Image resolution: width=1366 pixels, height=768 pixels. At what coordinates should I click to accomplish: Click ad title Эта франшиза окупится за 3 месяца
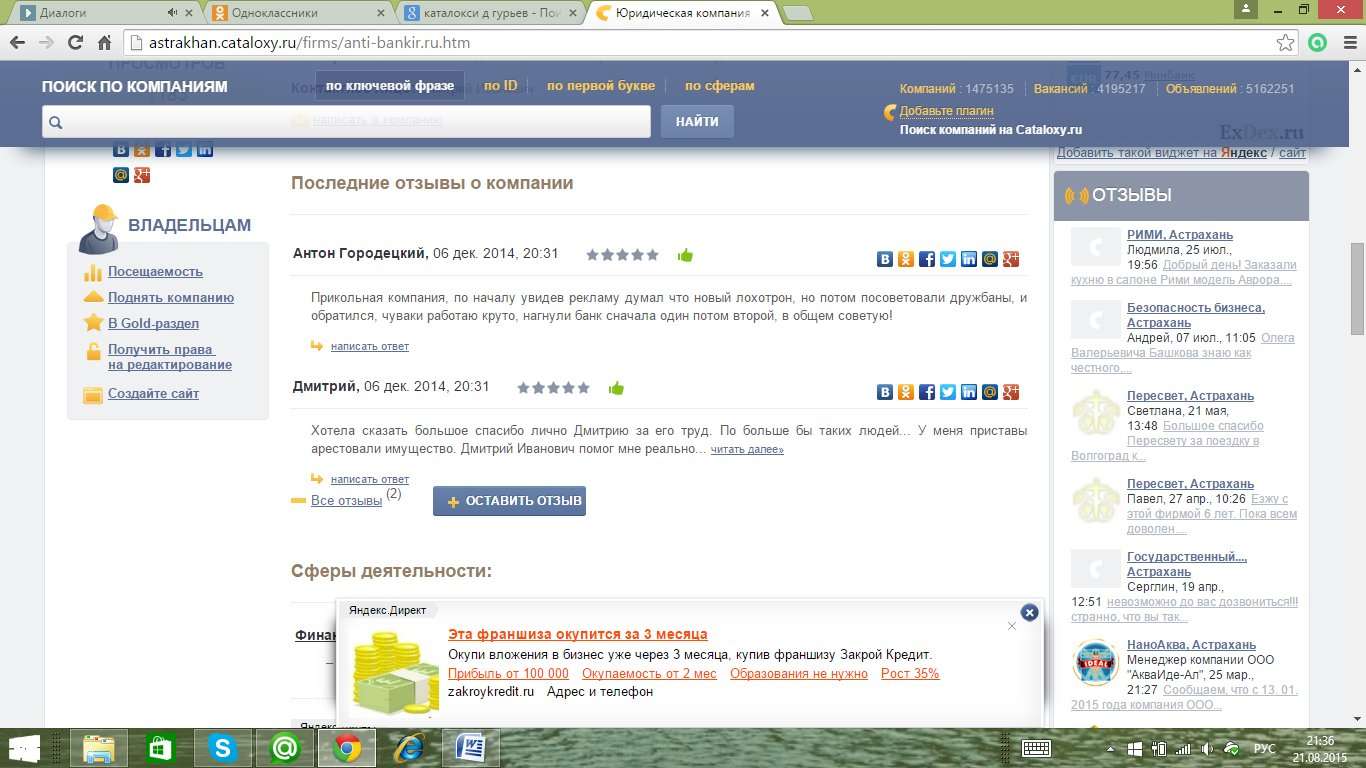577,634
